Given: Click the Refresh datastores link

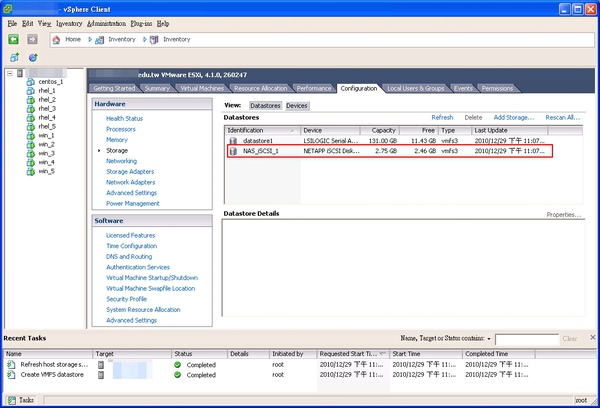Looking at the screenshot, I should (442, 118).
